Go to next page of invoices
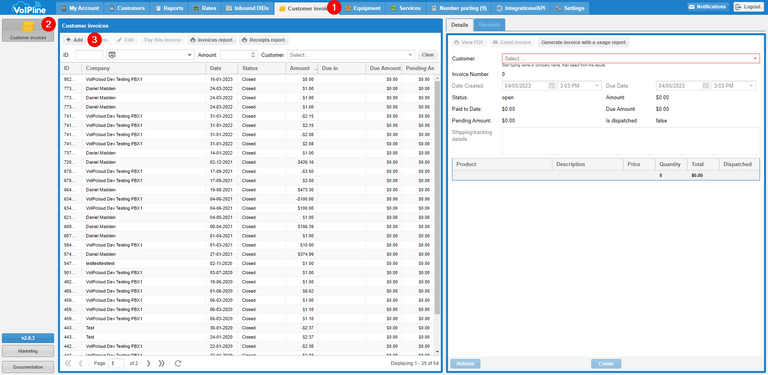The width and height of the screenshot is (768, 375). (148, 363)
